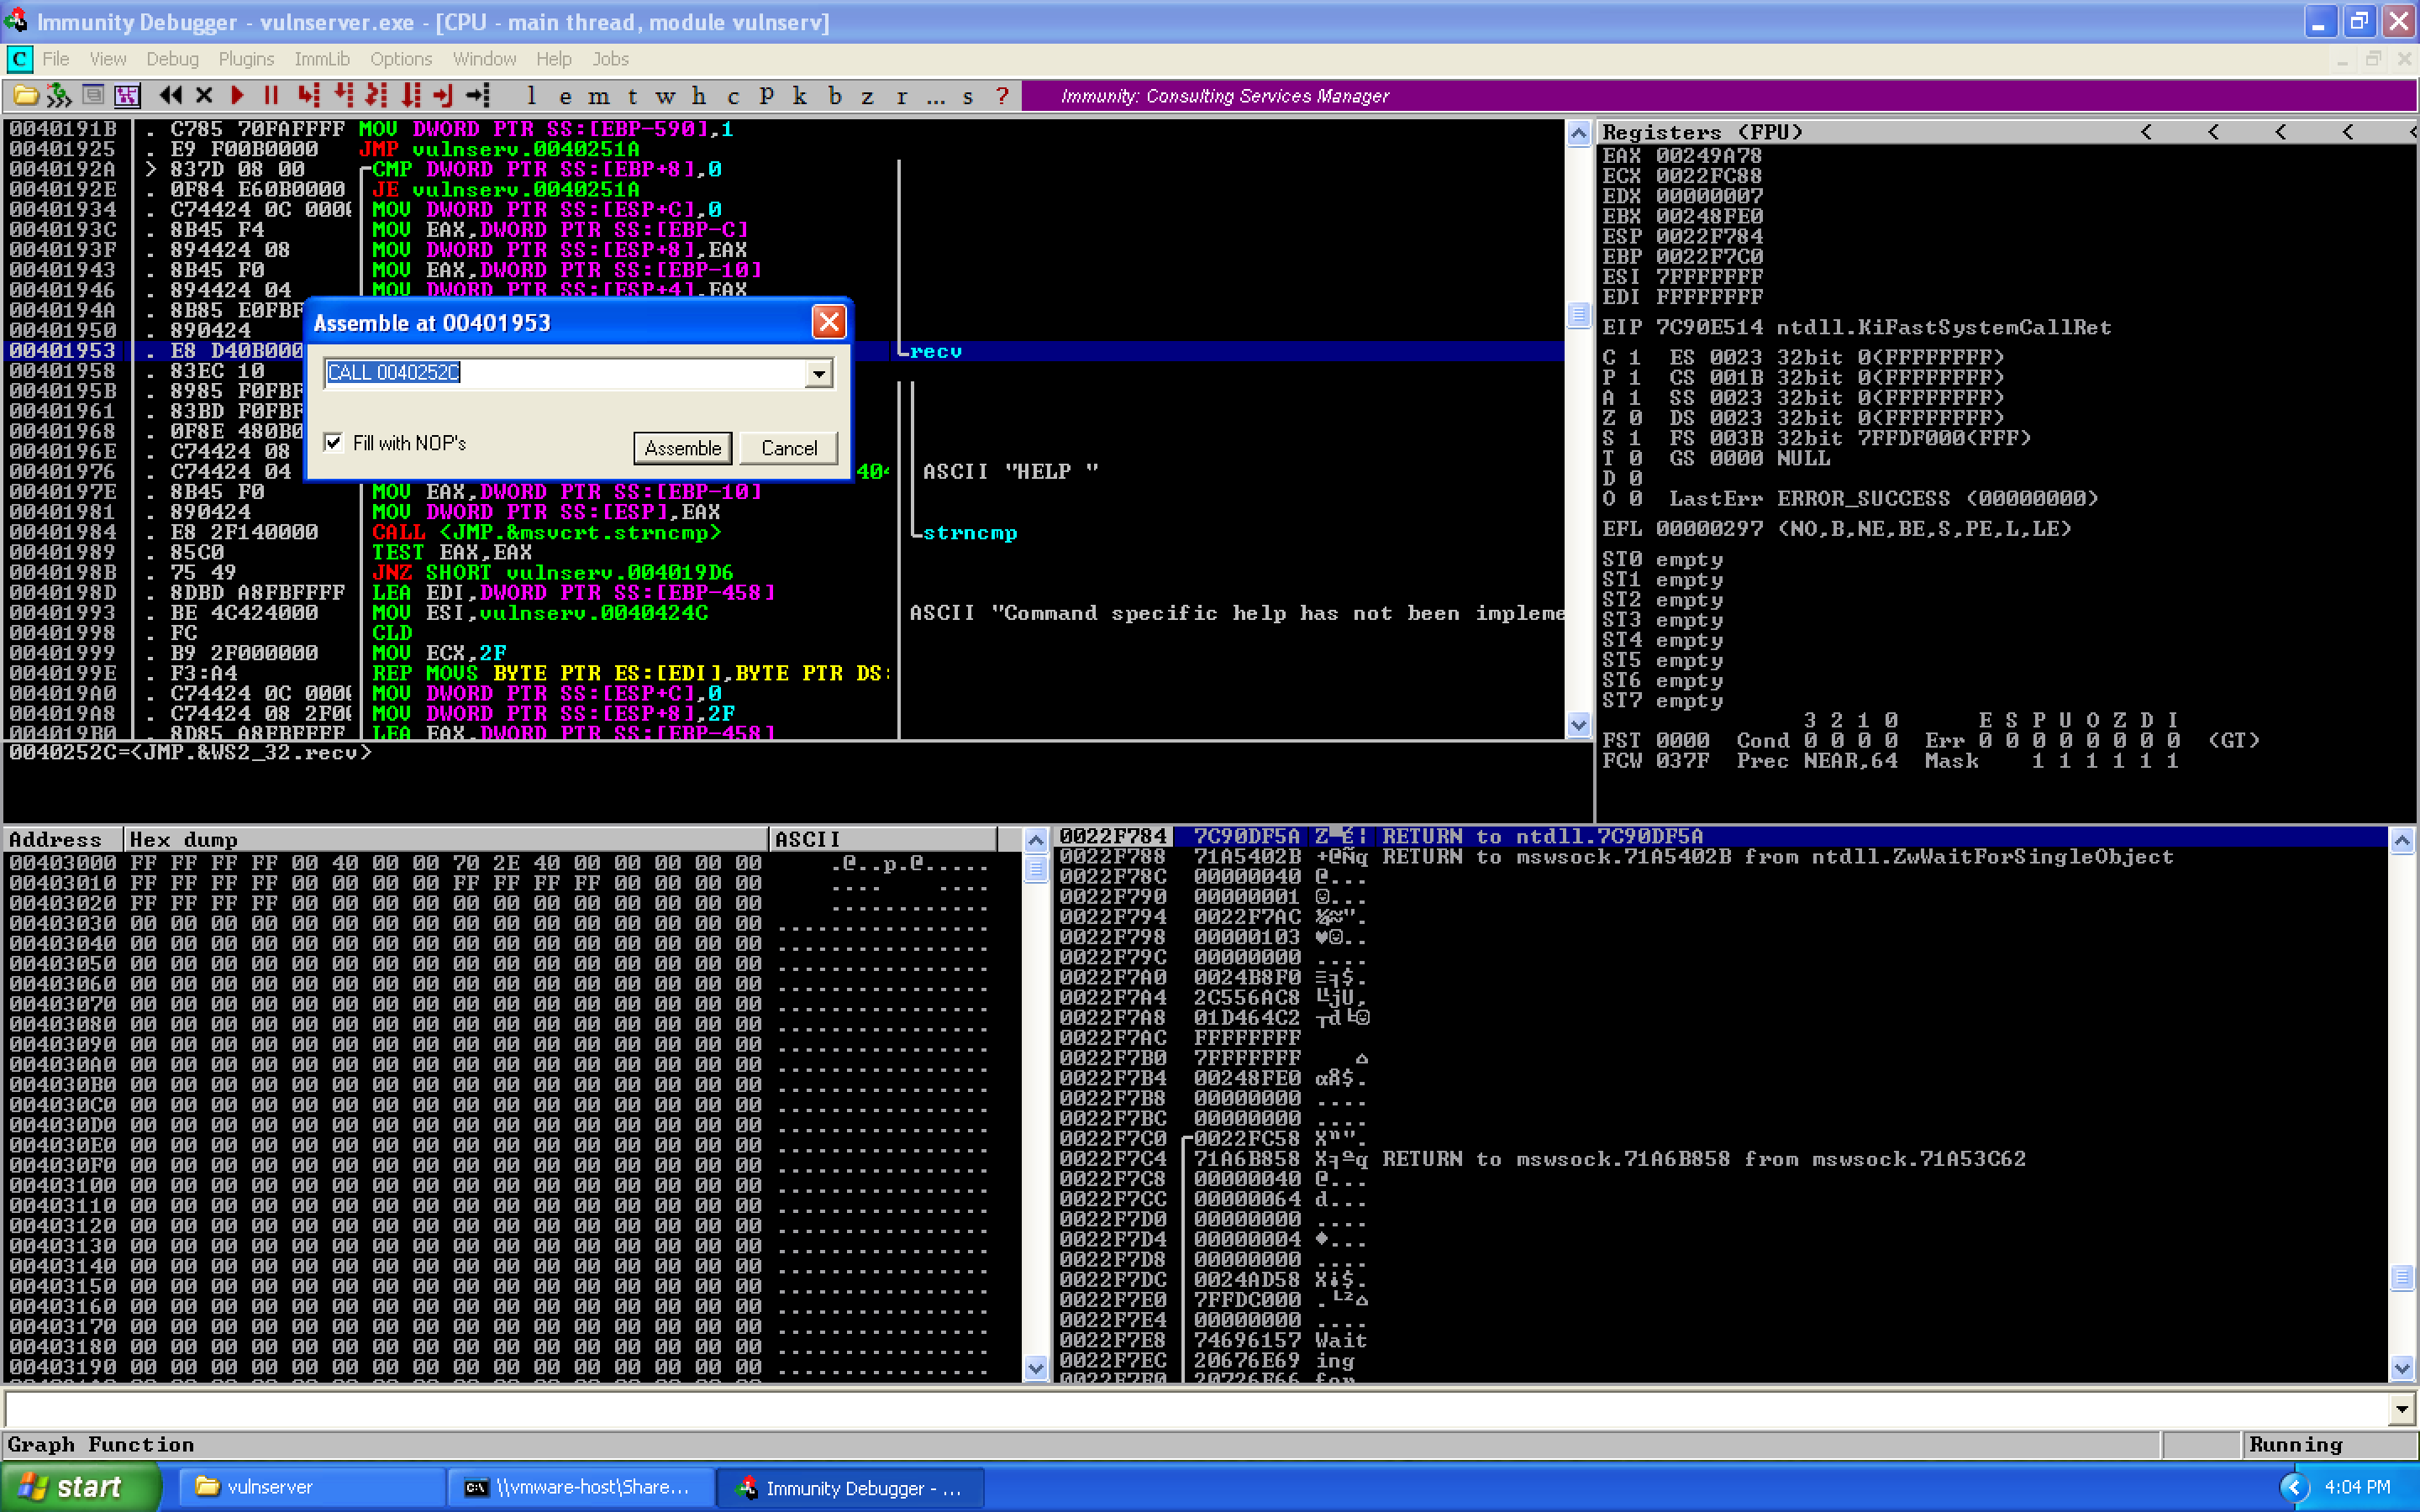Pause execution with the pause icon

(x=271, y=95)
